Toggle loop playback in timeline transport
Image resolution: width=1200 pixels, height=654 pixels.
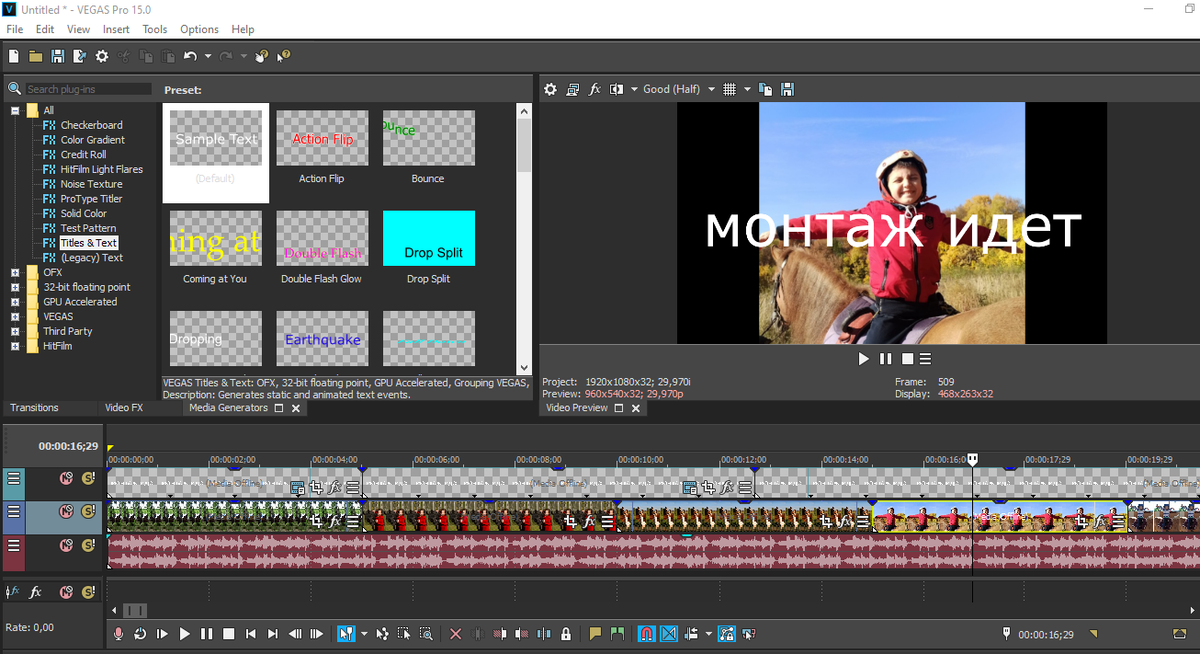(x=140, y=634)
